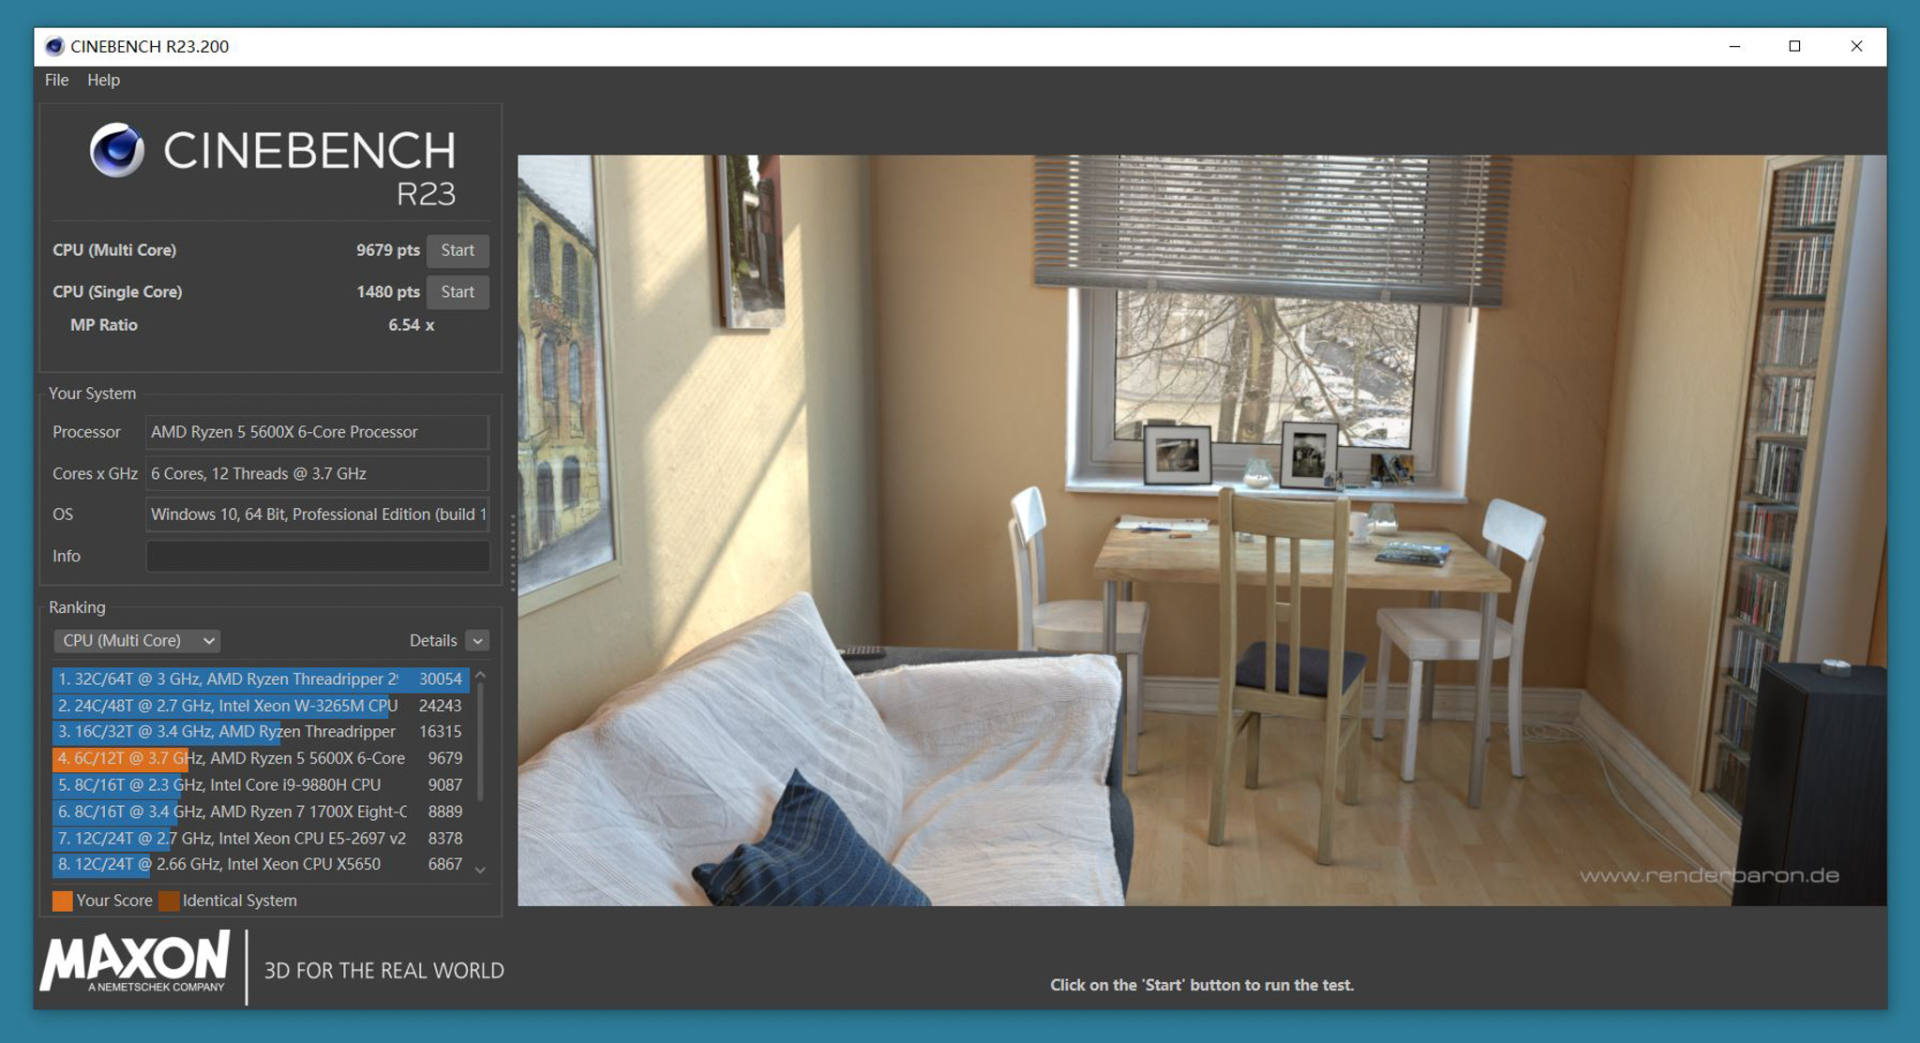Open the Help menu

click(103, 80)
